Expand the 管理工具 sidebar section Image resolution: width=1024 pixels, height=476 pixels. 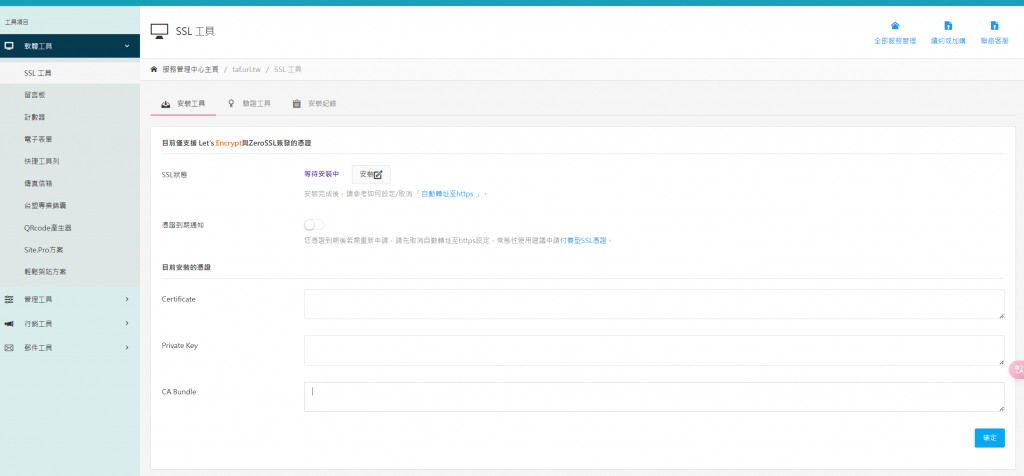click(x=70, y=299)
